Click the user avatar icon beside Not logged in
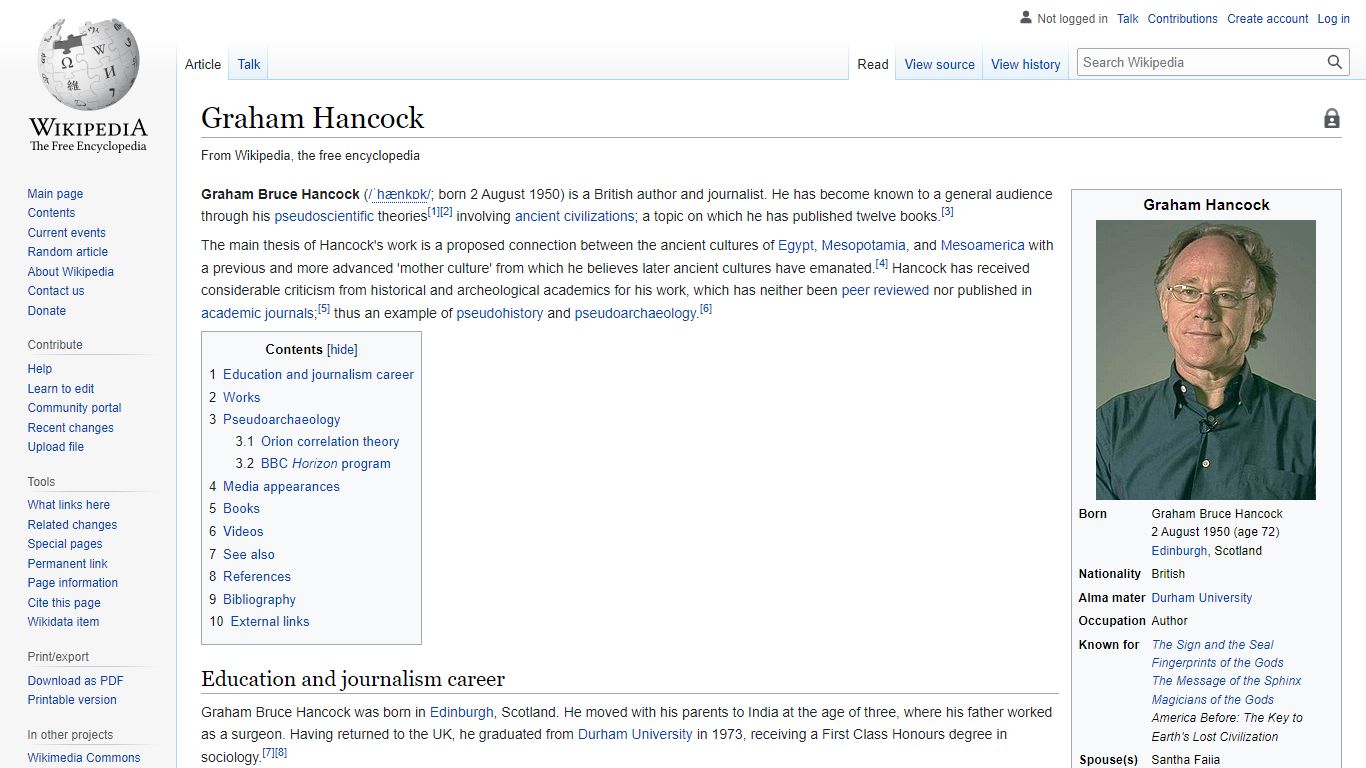The width and height of the screenshot is (1366, 768). point(1025,18)
